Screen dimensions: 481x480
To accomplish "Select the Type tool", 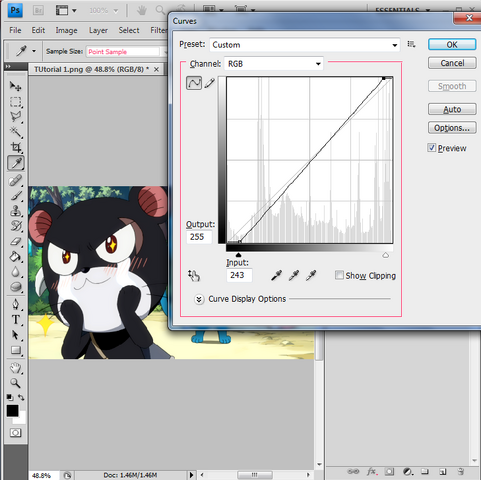I will pyautogui.click(x=15, y=320).
